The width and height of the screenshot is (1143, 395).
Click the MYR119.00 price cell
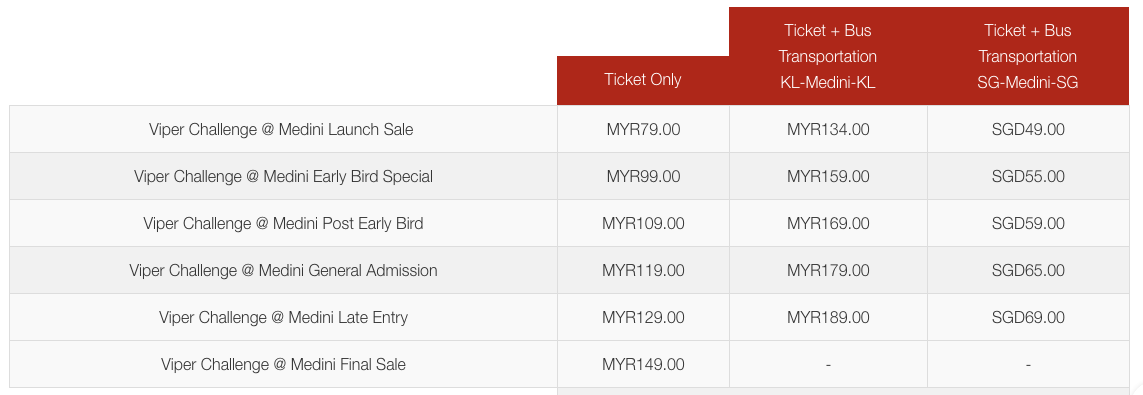[x=643, y=270]
